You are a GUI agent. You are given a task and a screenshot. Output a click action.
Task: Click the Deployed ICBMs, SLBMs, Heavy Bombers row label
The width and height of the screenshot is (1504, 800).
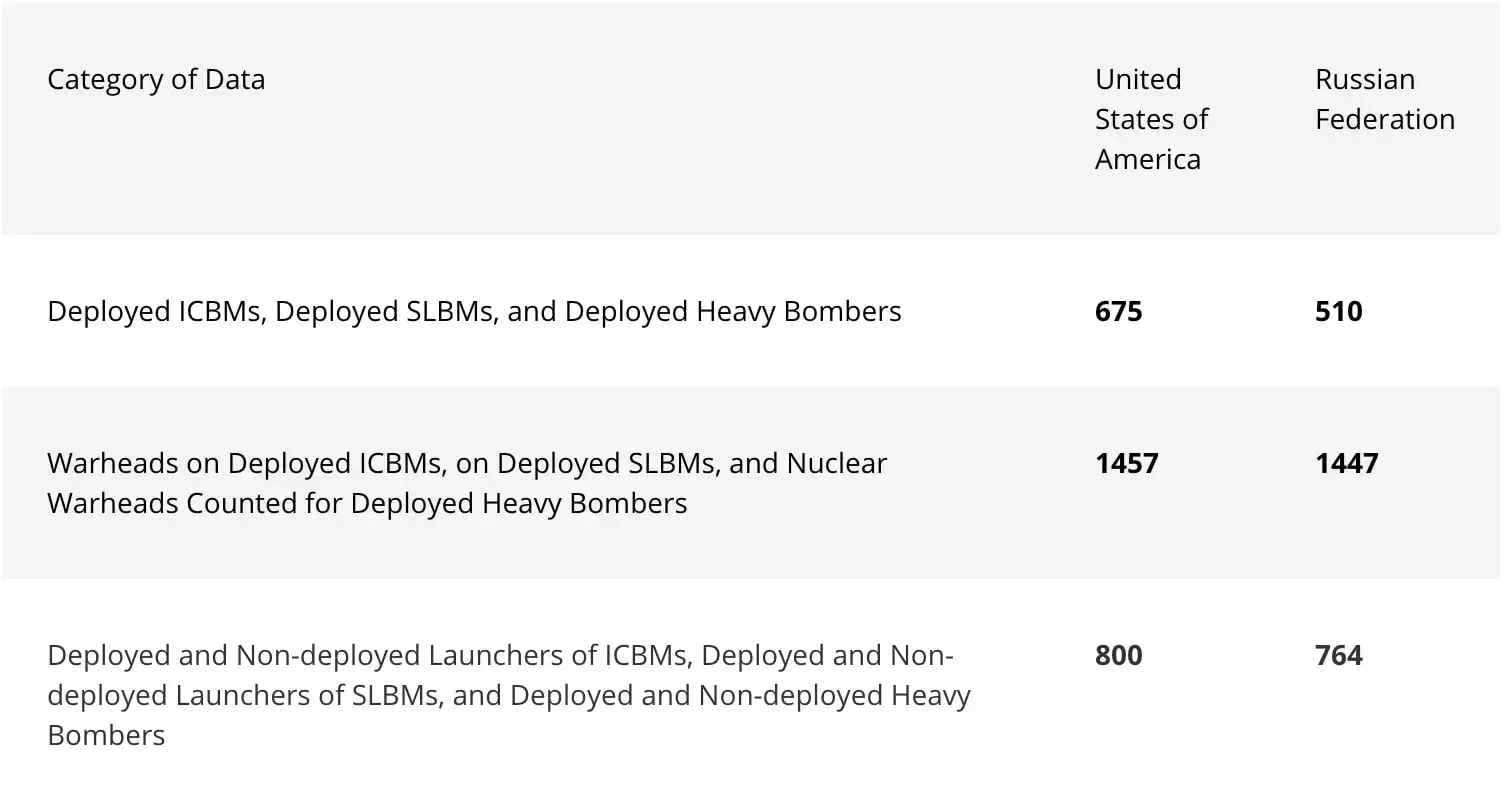[474, 312]
